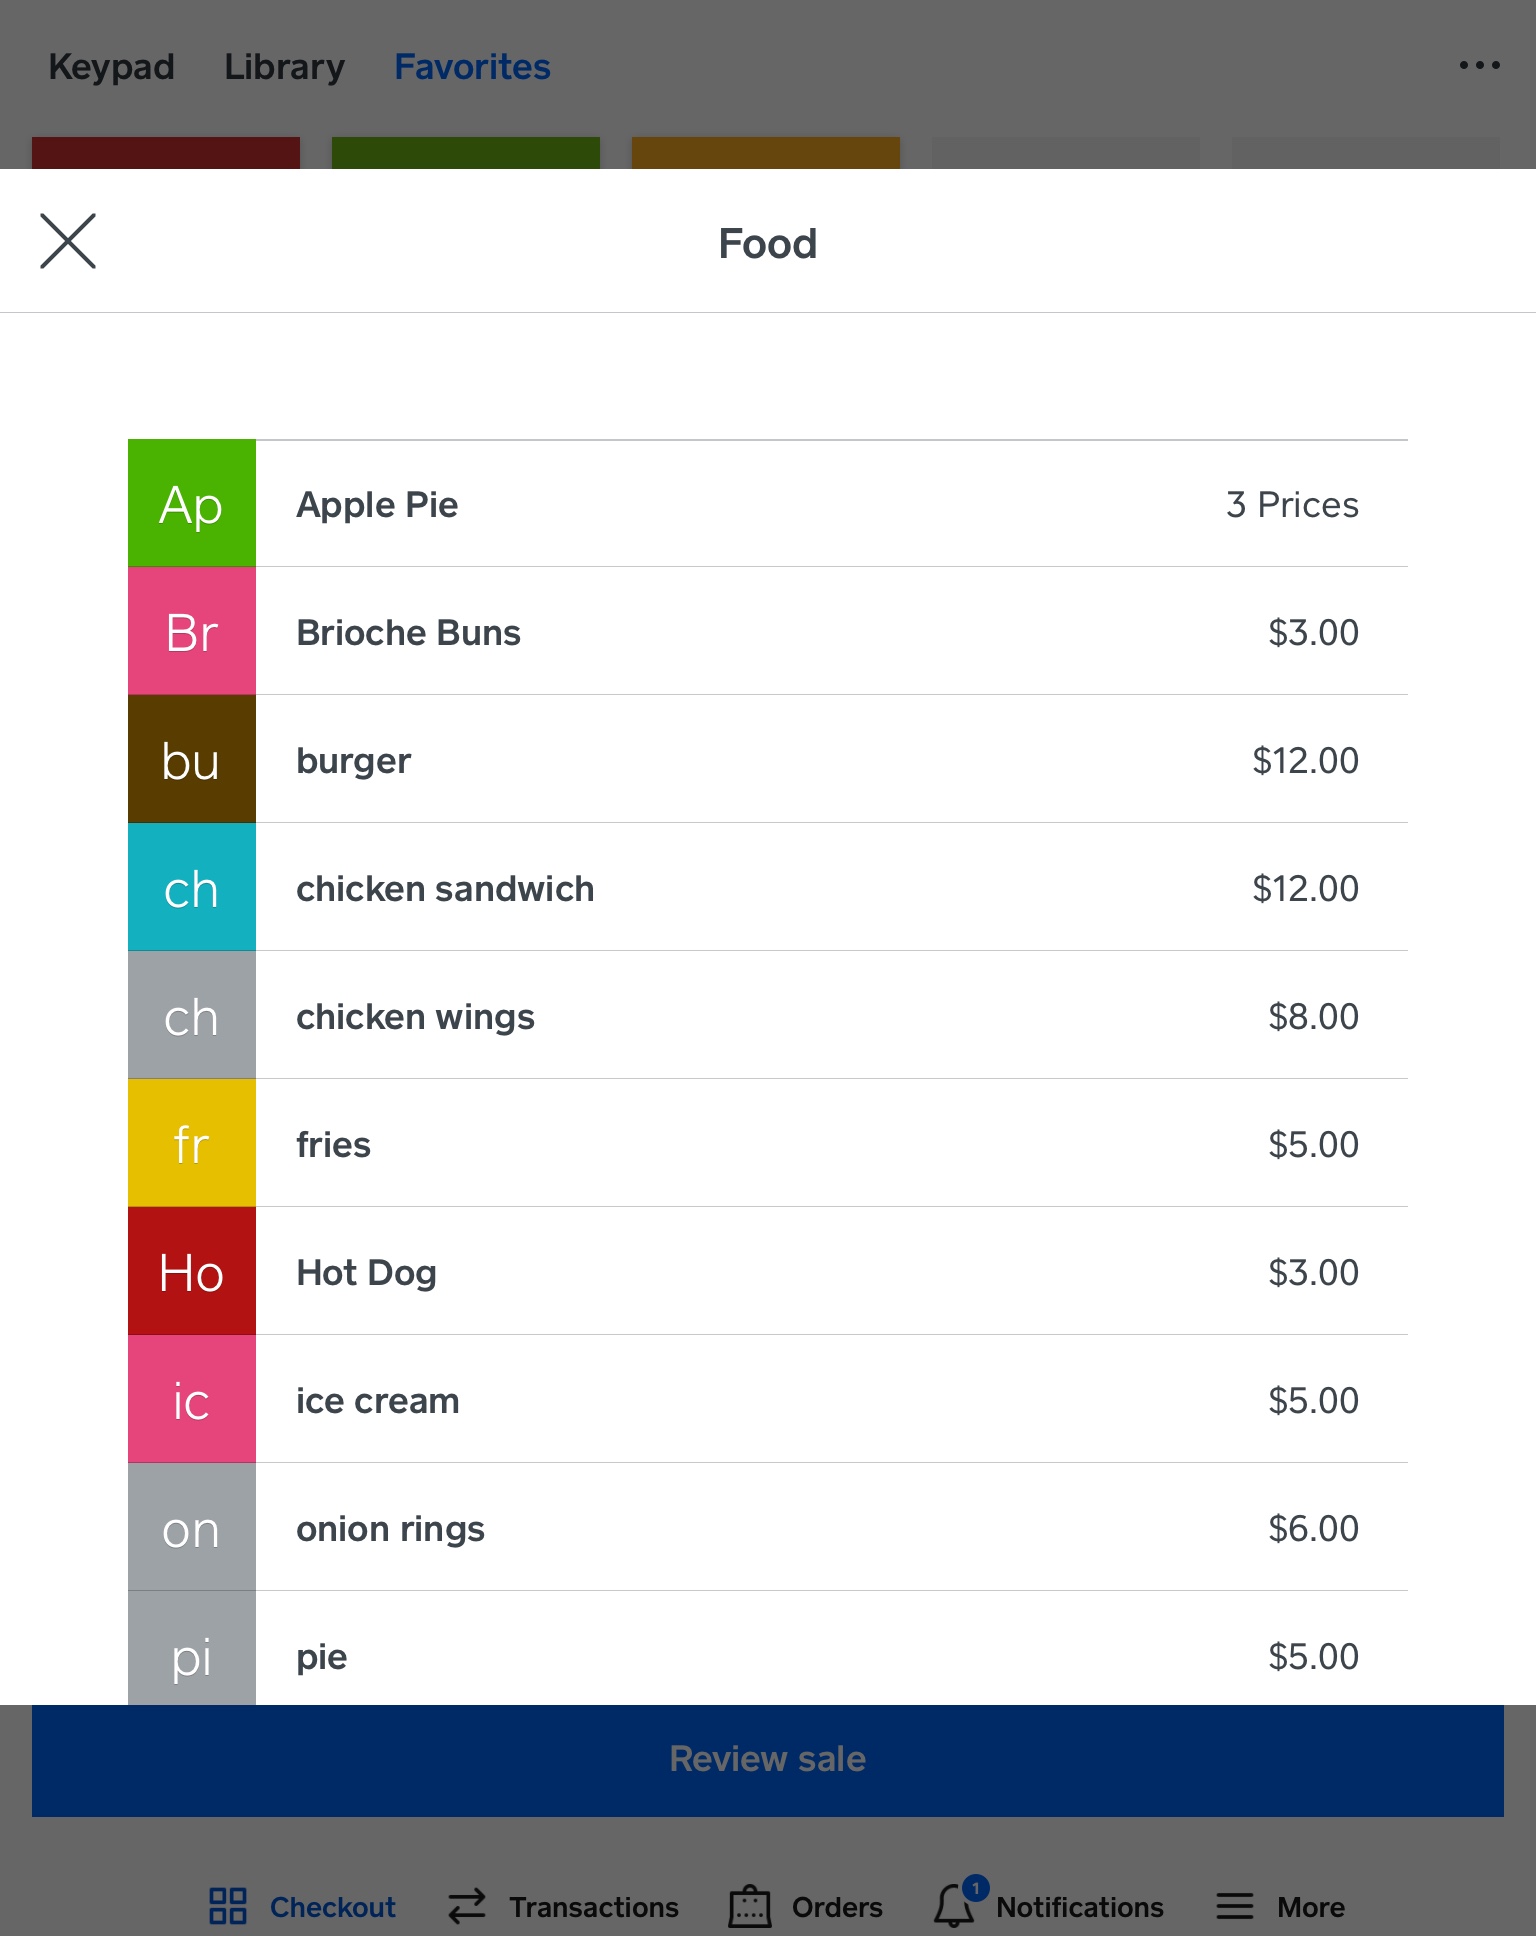Go to Transactions in bottom bar

pyautogui.click(x=564, y=1906)
